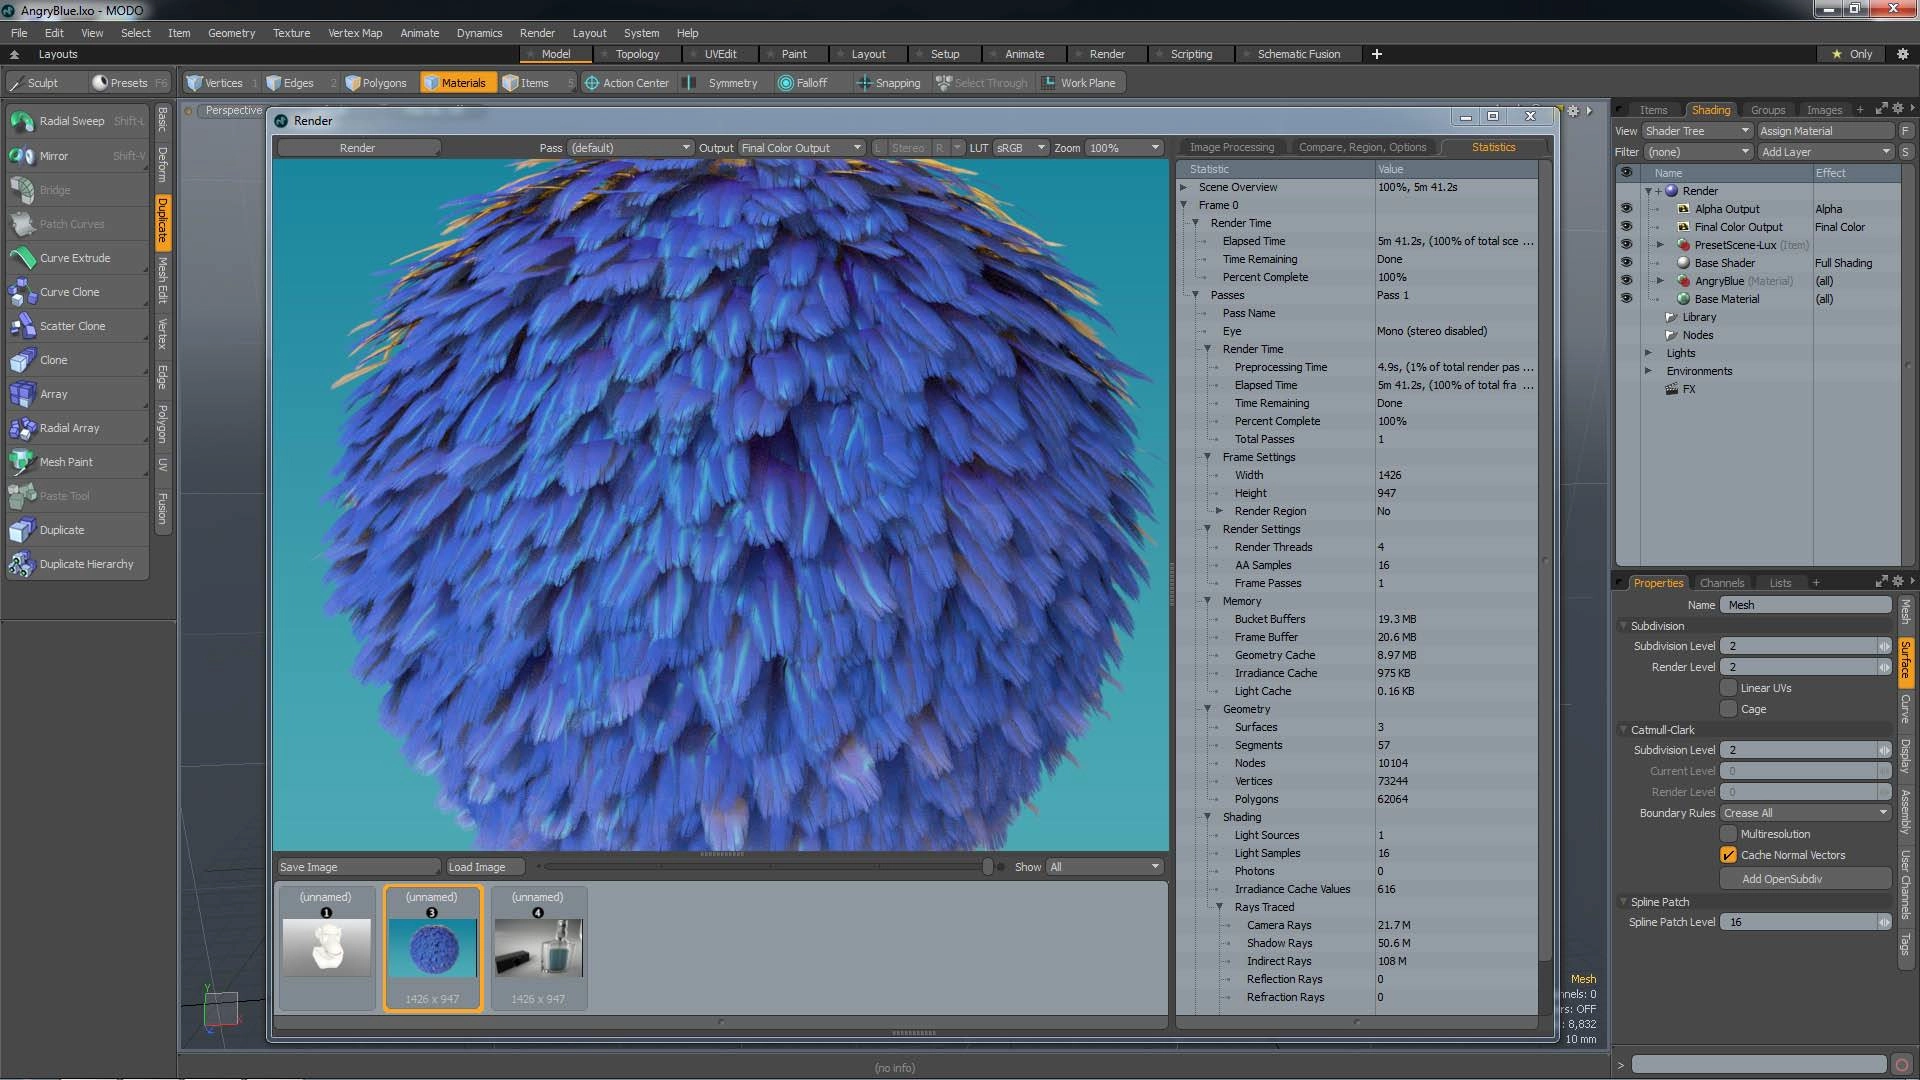The width and height of the screenshot is (1920, 1080).
Task: Open the Texture menu
Action: click(x=291, y=33)
